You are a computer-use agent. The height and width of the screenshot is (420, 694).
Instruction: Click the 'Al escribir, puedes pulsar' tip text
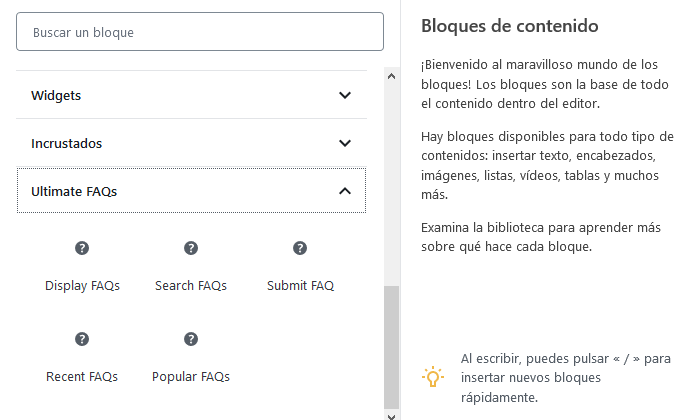click(x=566, y=378)
